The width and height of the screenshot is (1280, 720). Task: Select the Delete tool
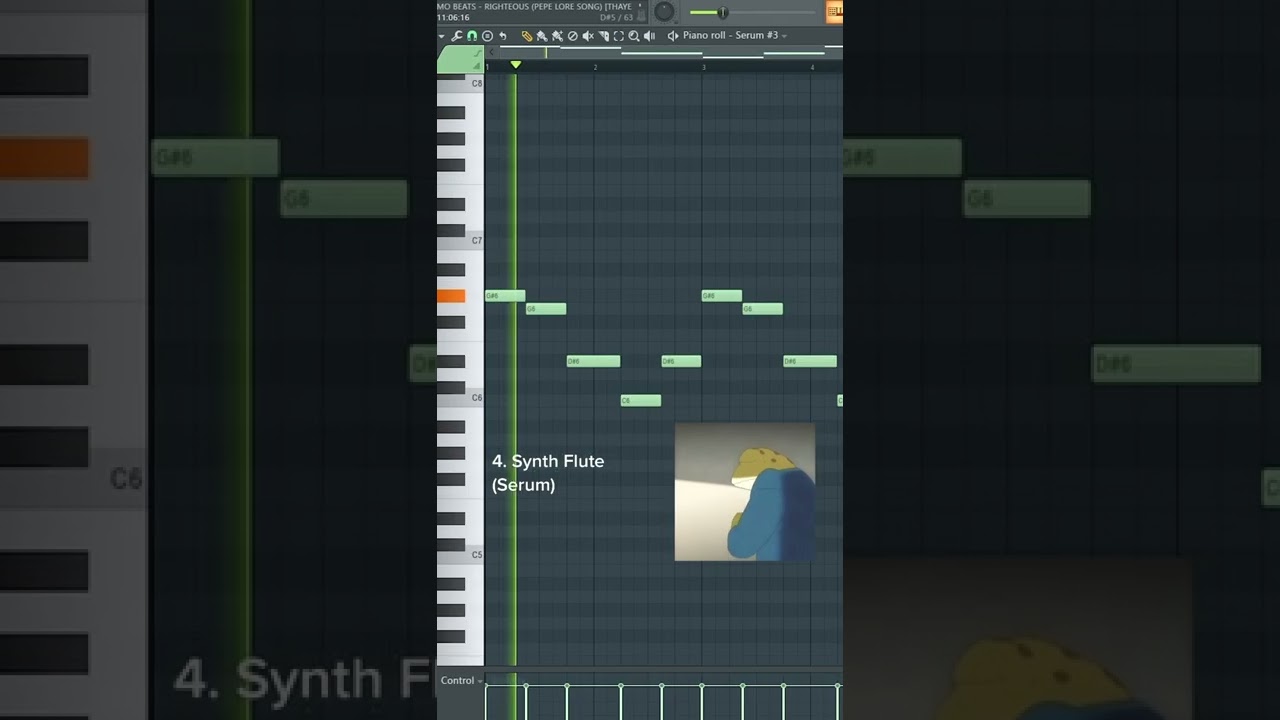[573, 36]
